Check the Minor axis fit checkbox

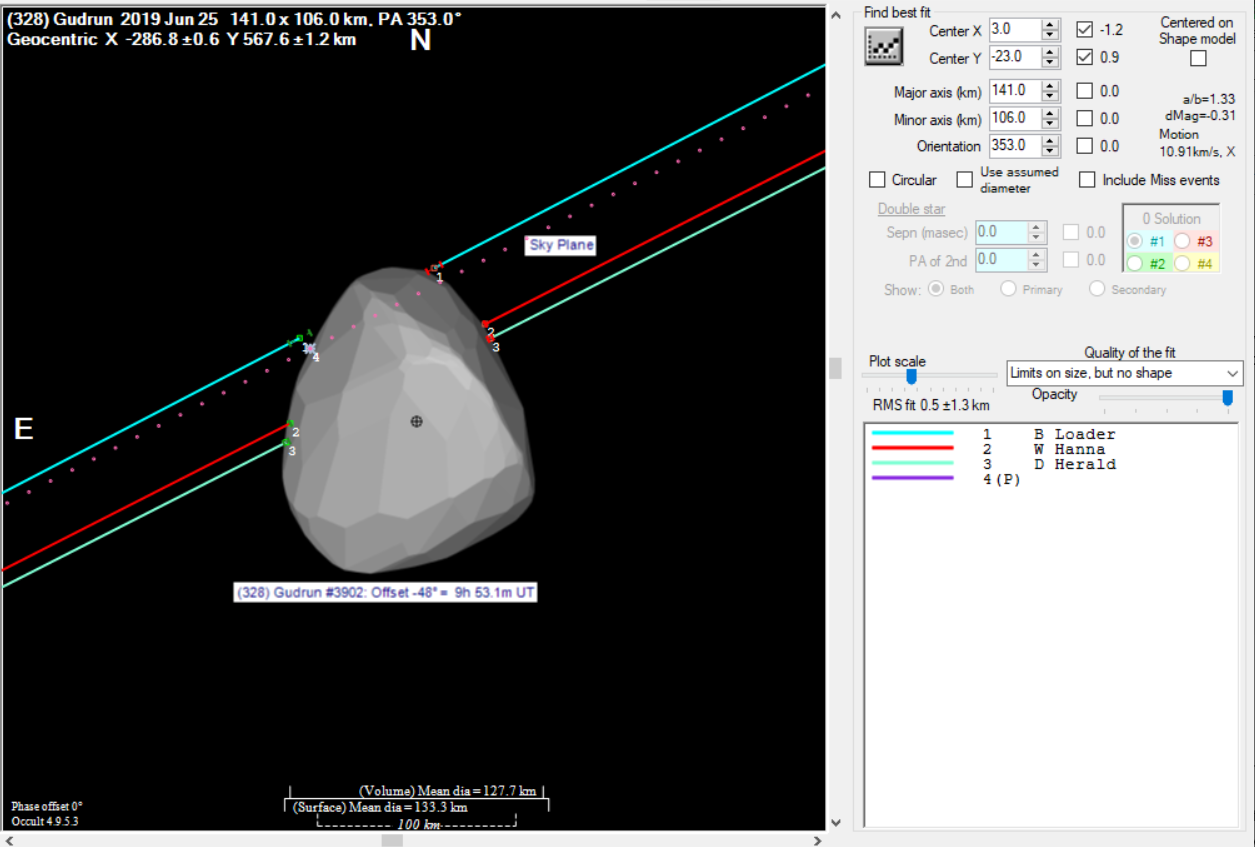click(1084, 118)
